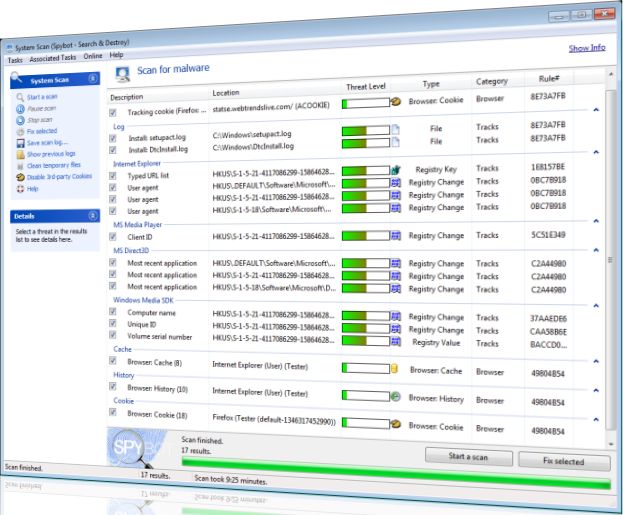Image resolution: width=623 pixels, height=515 pixels.
Task: Sort results by Threat Level column
Action: pyautogui.click(x=366, y=87)
